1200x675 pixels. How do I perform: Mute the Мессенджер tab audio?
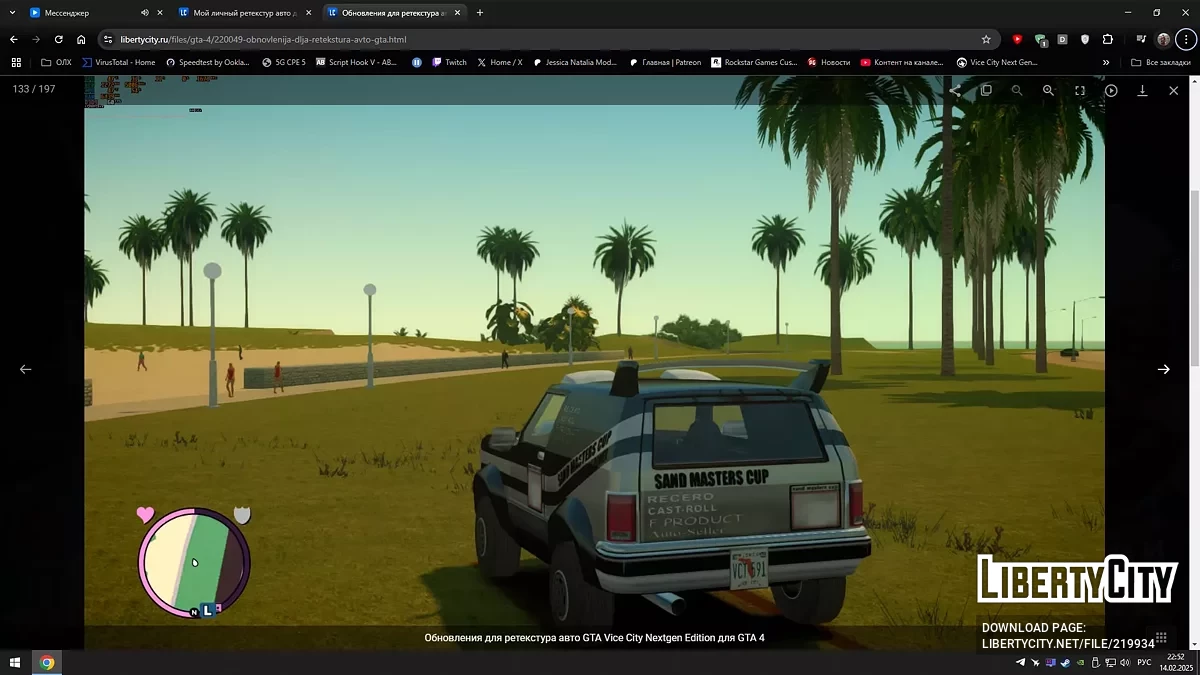tap(145, 13)
